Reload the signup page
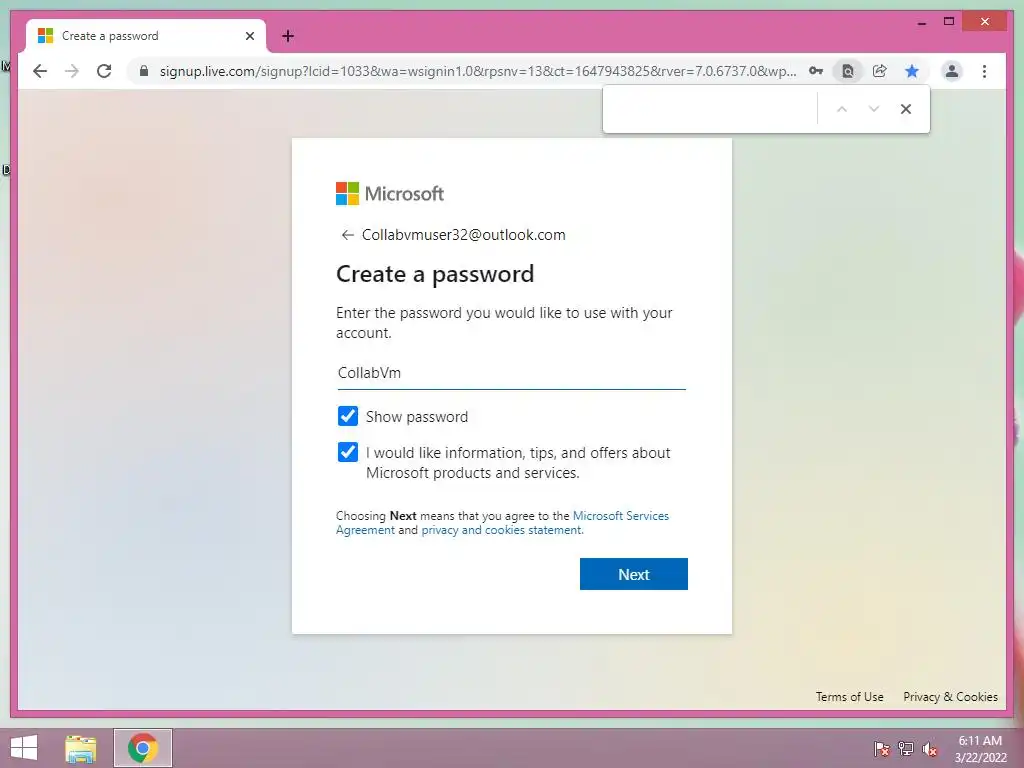1024x768 pixels. pyautogui.click(x=104, y=71)
